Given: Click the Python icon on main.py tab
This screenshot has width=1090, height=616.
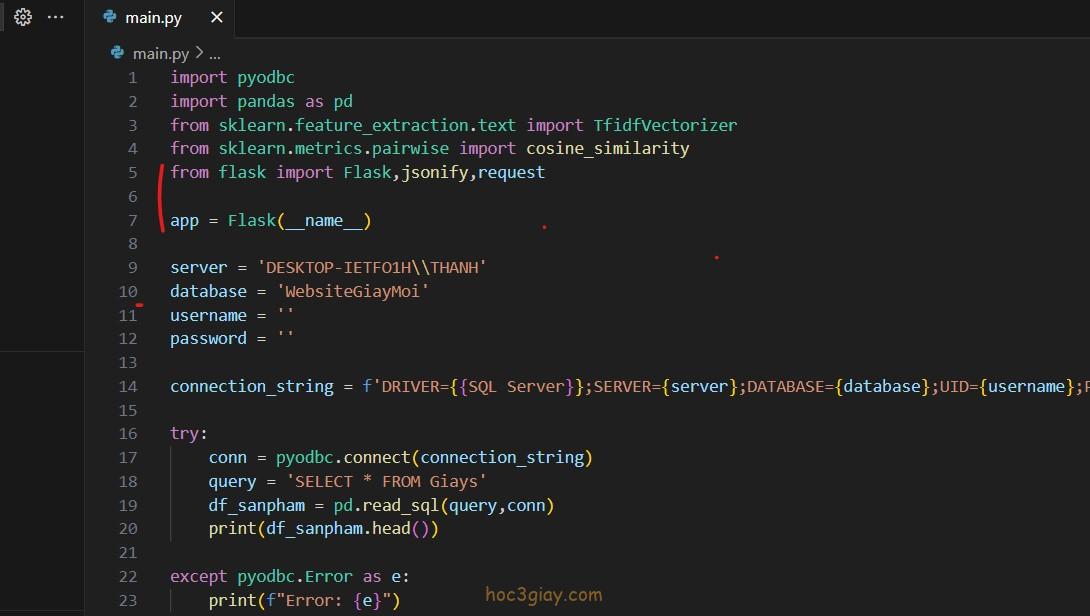Looking at the screenshot, I should pos(109,18).
